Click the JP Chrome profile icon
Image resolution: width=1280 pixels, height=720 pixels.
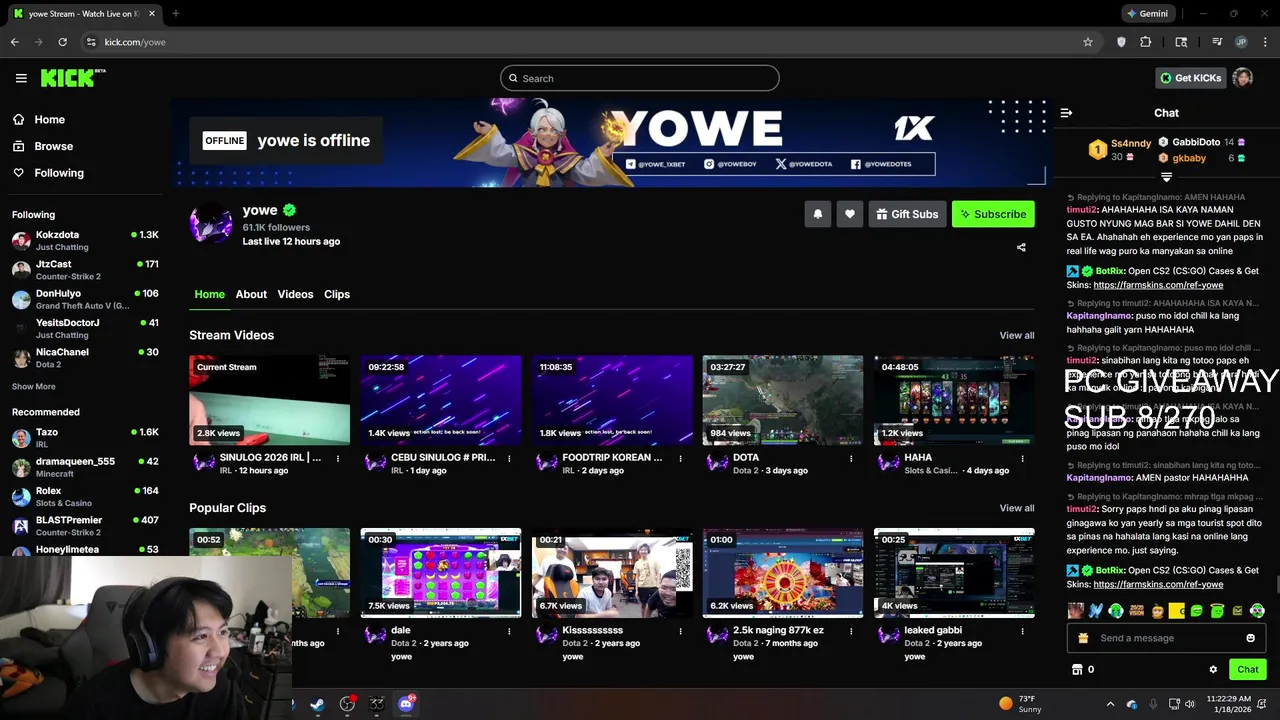click(1241, 42)
